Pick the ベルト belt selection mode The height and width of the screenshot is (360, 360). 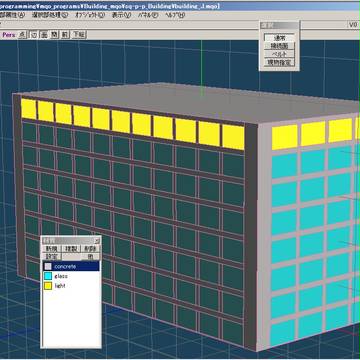tap(279, 54)
